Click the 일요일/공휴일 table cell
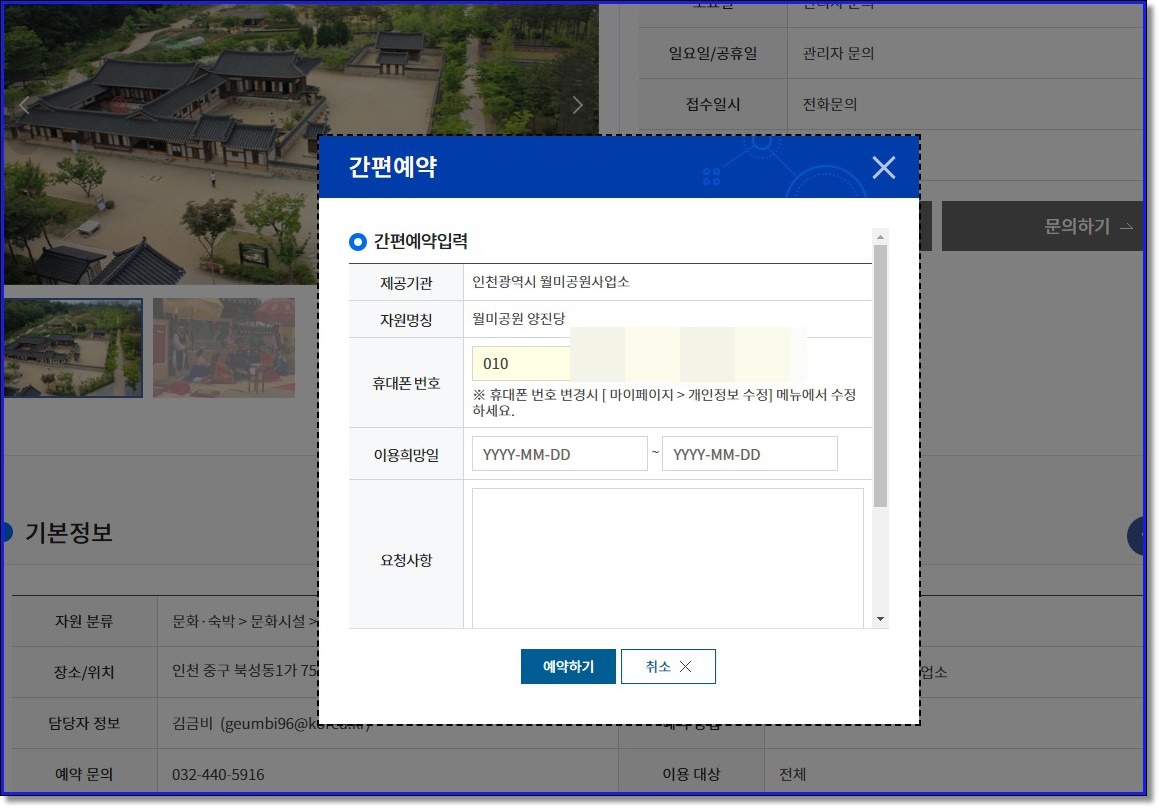The image size is (1159, 808). coord(713,53)
